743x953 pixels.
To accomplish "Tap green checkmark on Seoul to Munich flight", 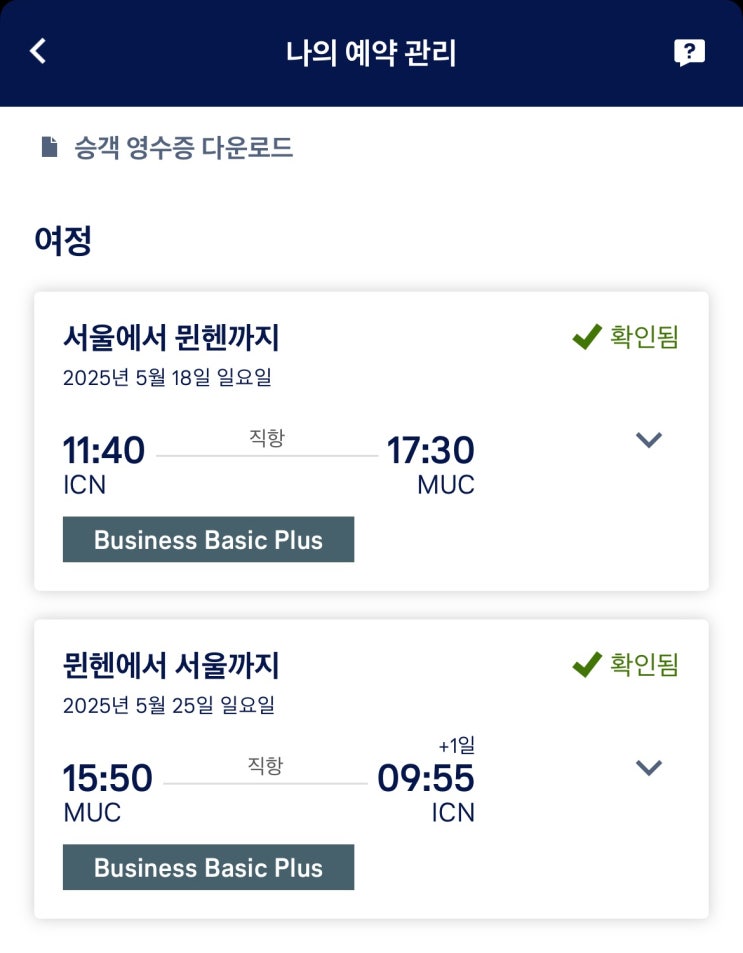I will (x=587, y=338).
